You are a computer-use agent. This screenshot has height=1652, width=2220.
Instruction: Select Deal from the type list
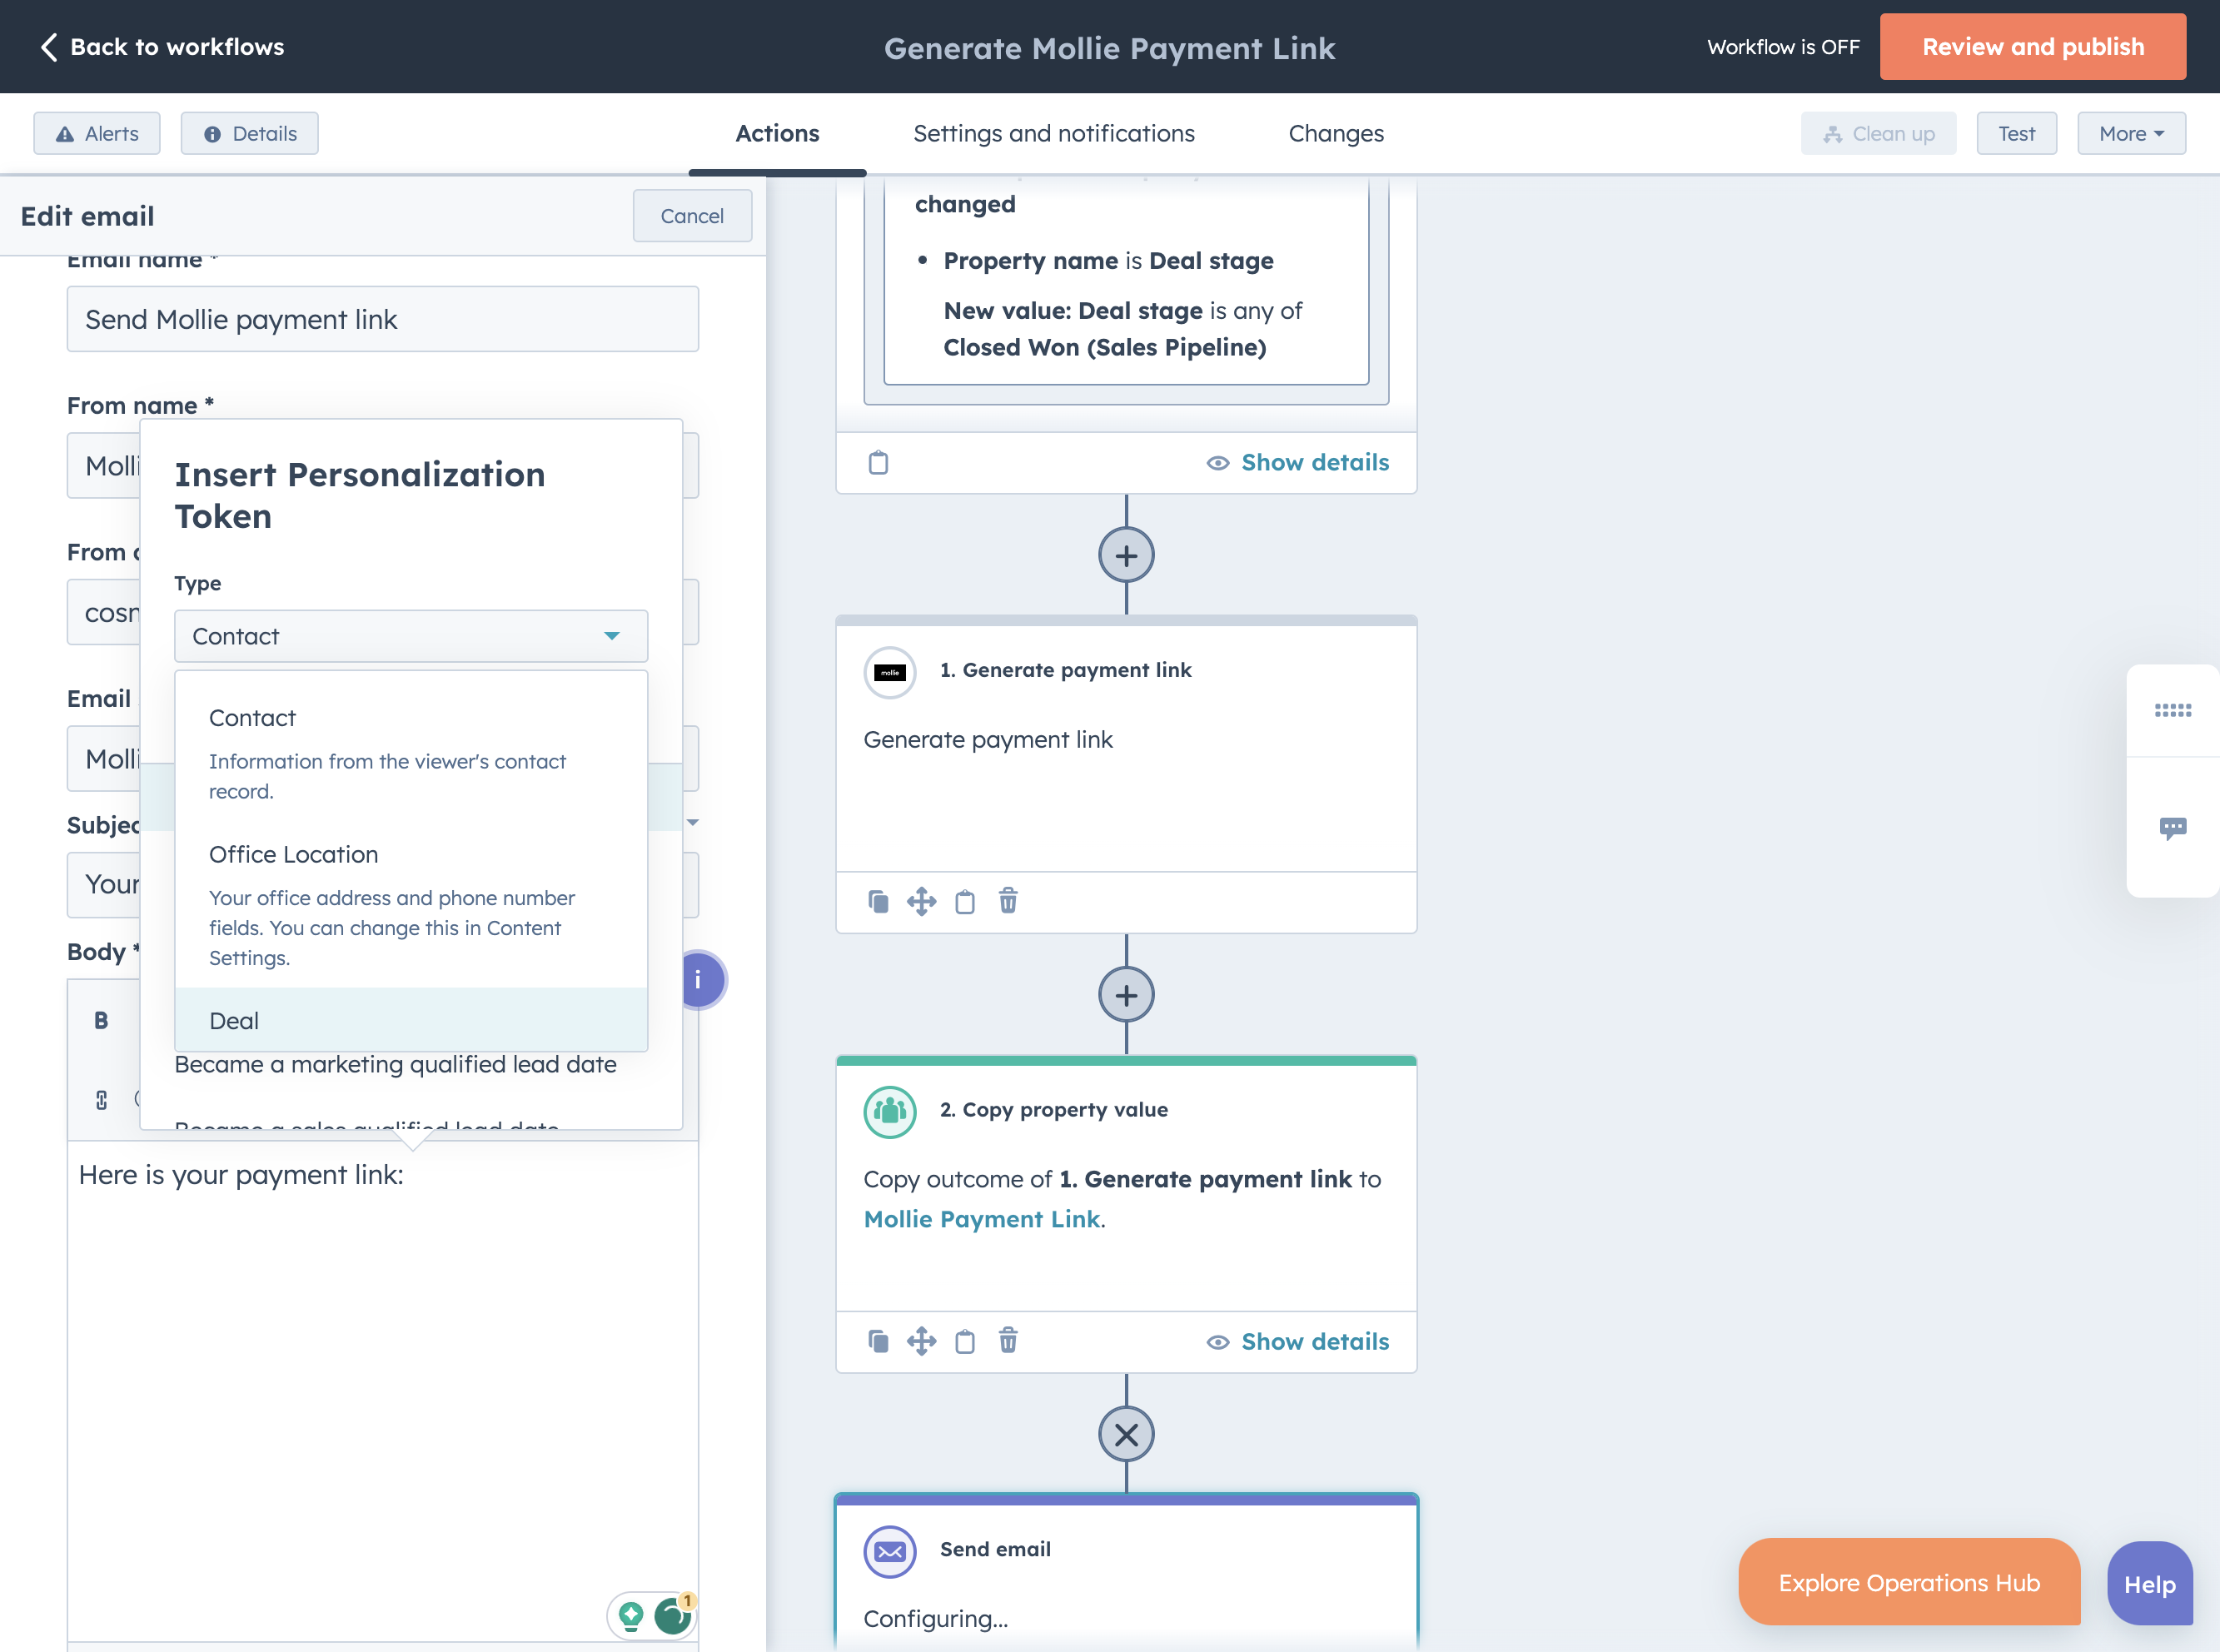coord(411,1020)
